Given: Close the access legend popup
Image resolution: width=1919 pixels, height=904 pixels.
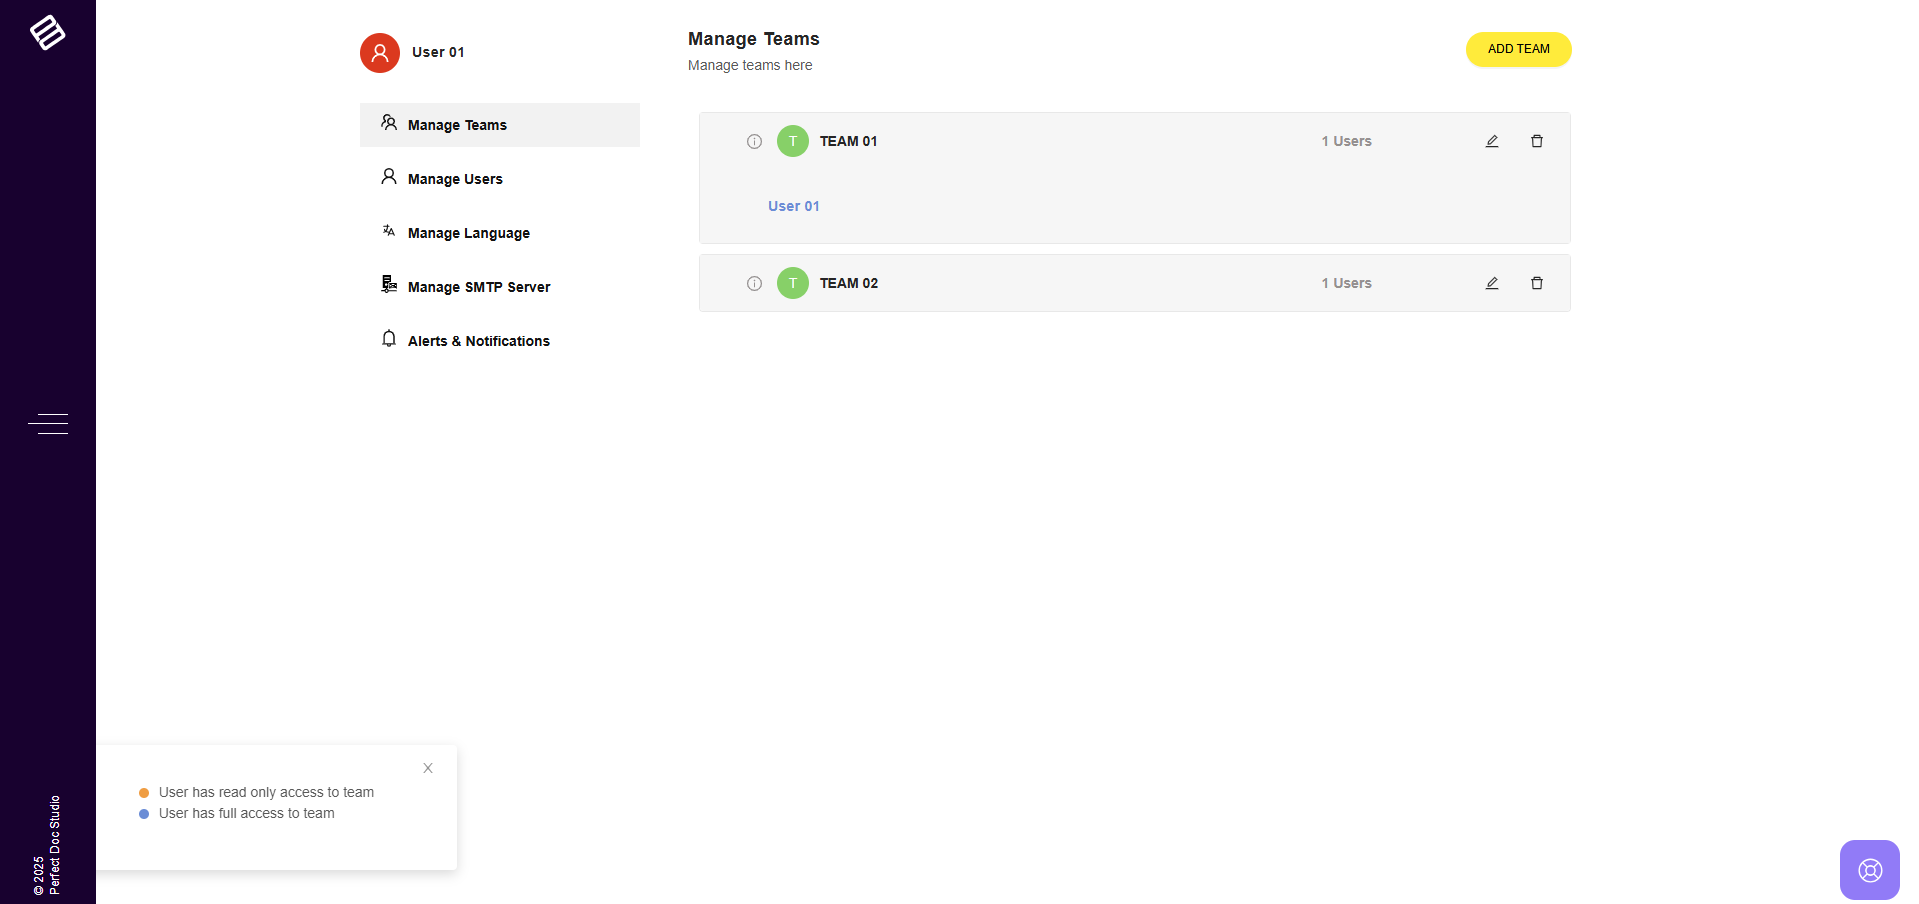Looking at the screenshot, I should [428, 768].
